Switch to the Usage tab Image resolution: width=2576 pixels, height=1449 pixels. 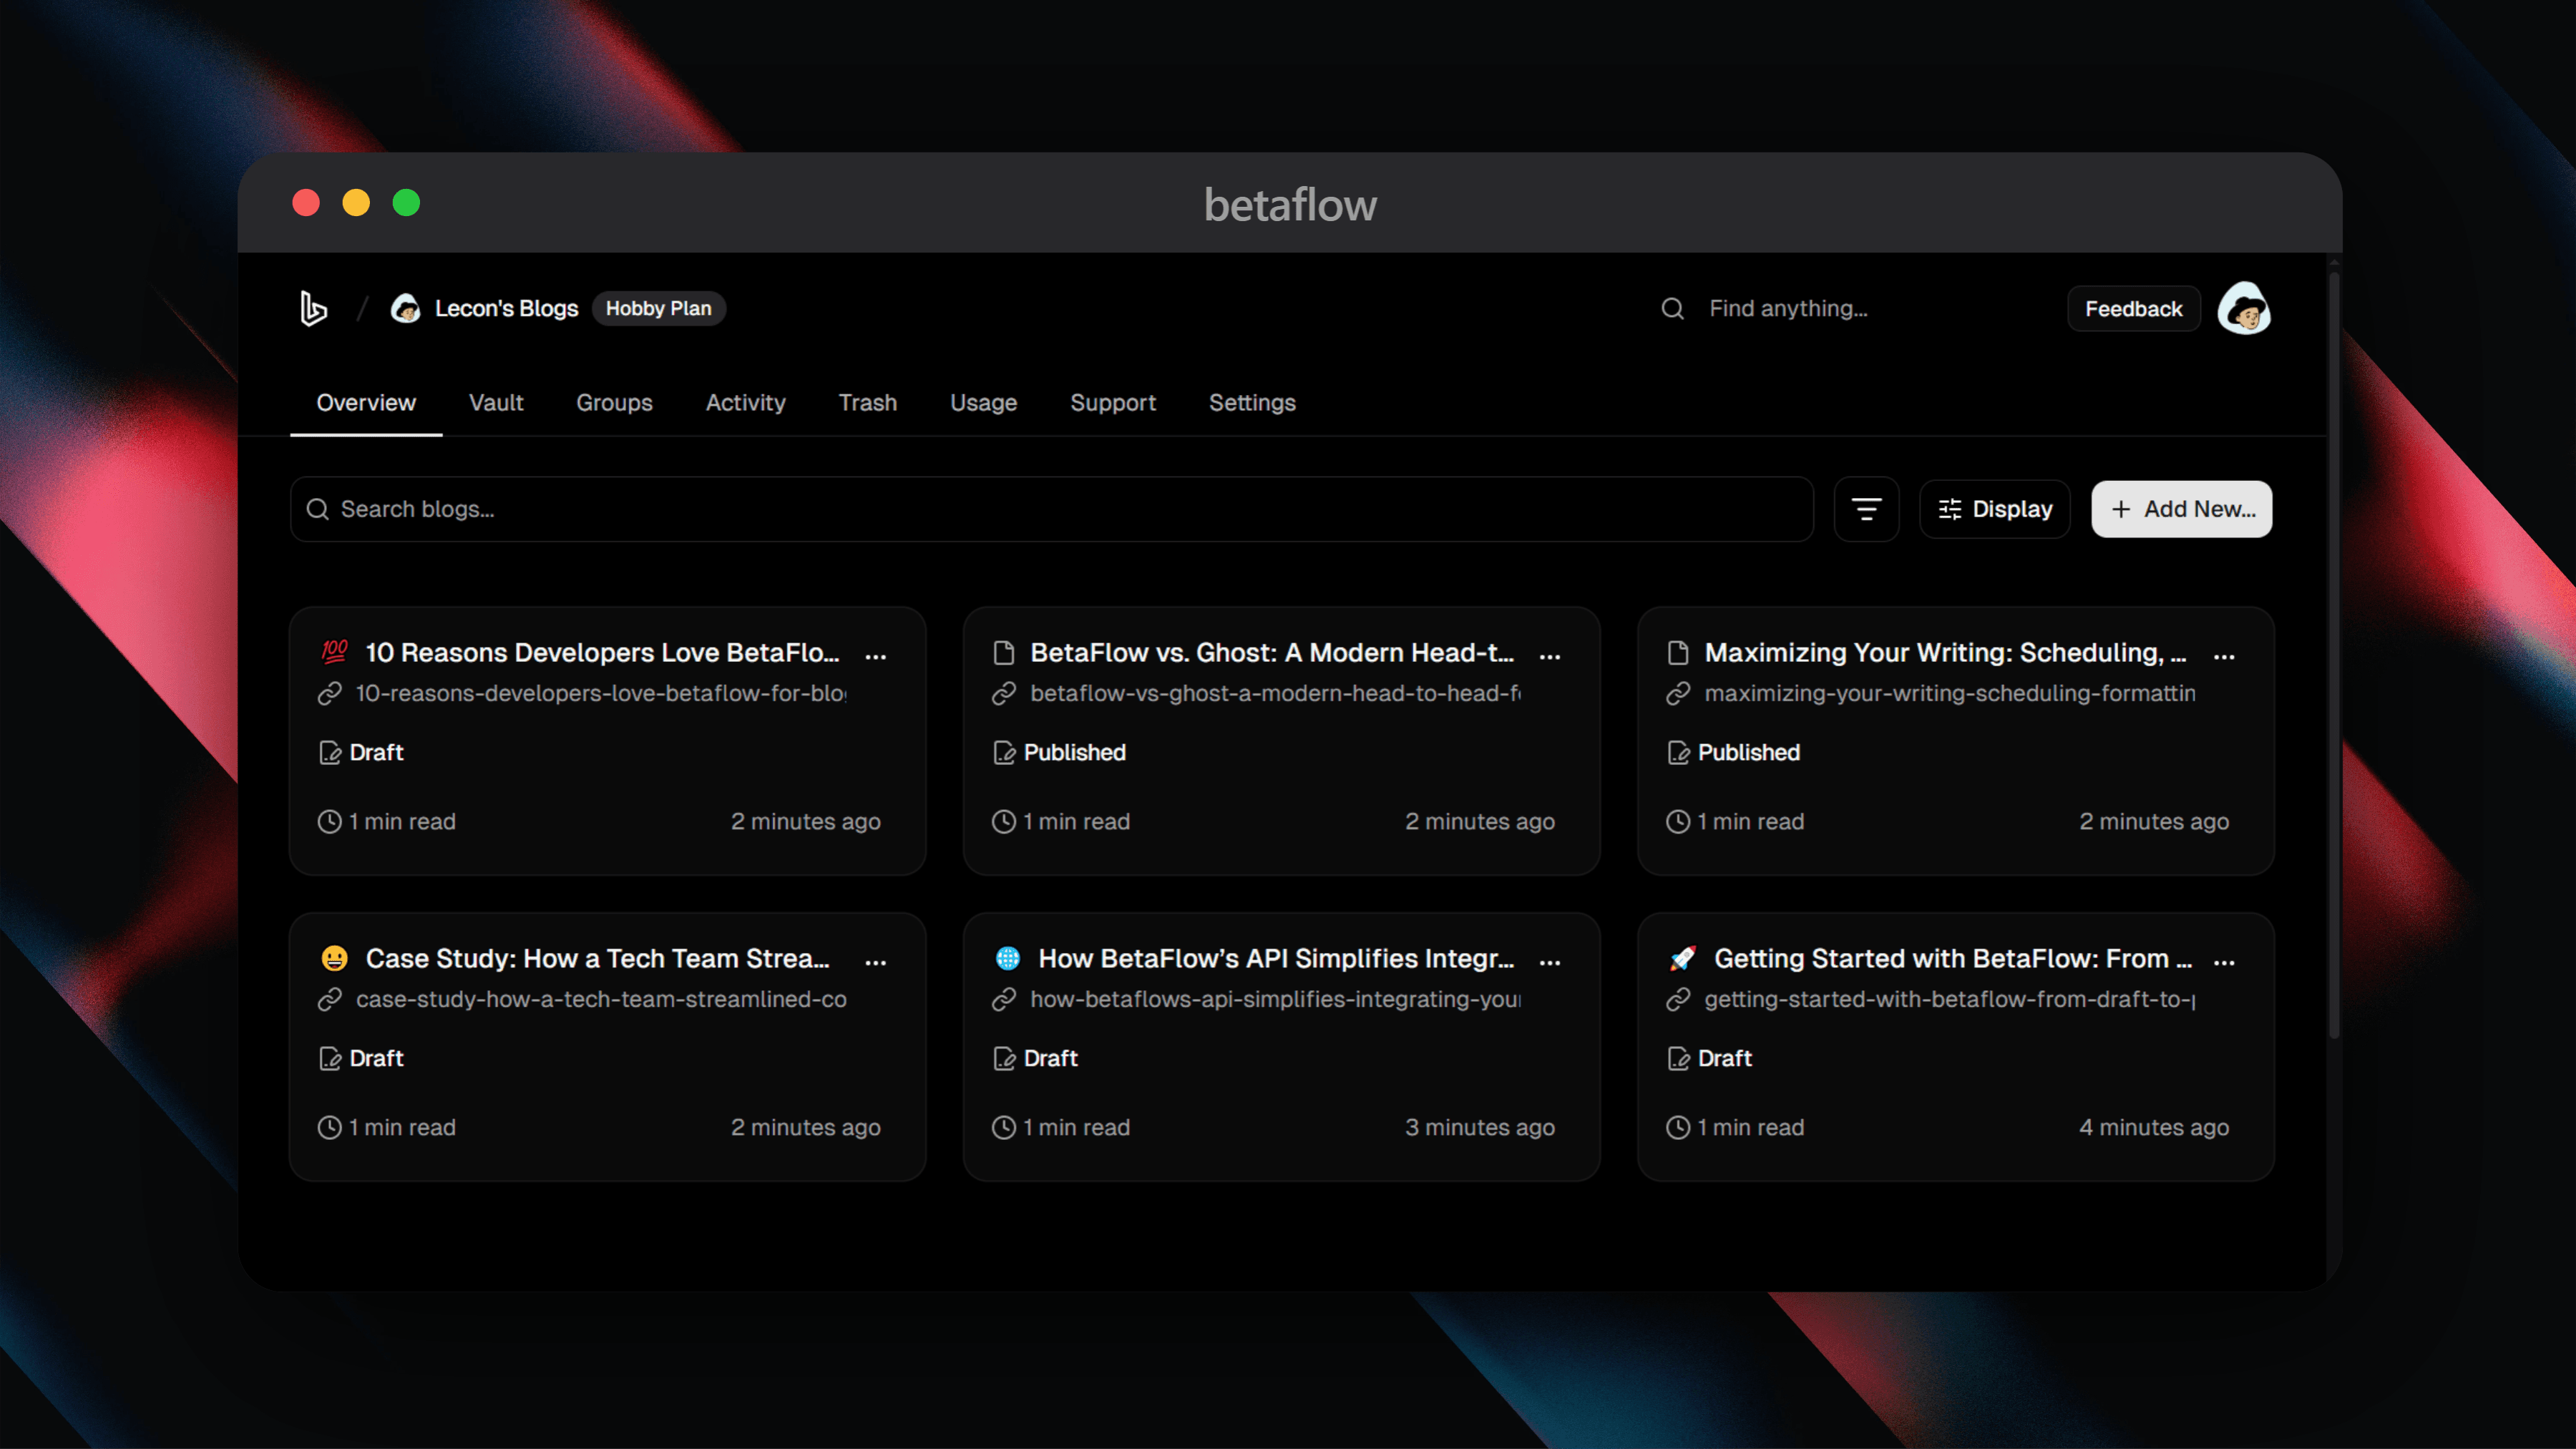point(984,402)
